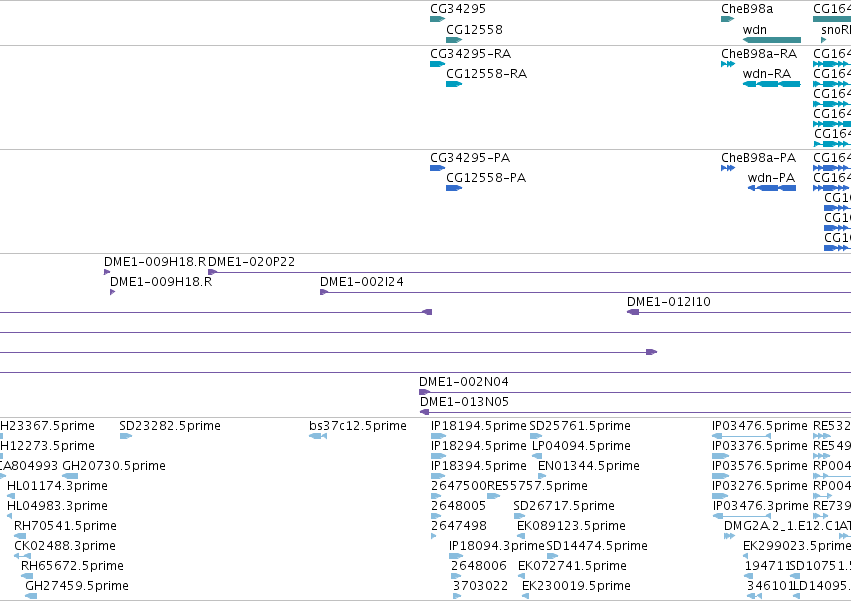Click the wdn-PA protein feature
The height and width of the screenshot is (601, 851).
[772, 188]
